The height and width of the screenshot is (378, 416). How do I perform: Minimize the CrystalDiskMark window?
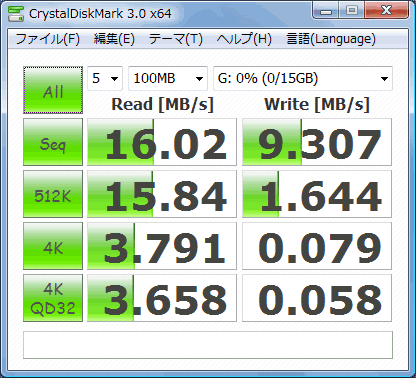(x=326, y=10)
